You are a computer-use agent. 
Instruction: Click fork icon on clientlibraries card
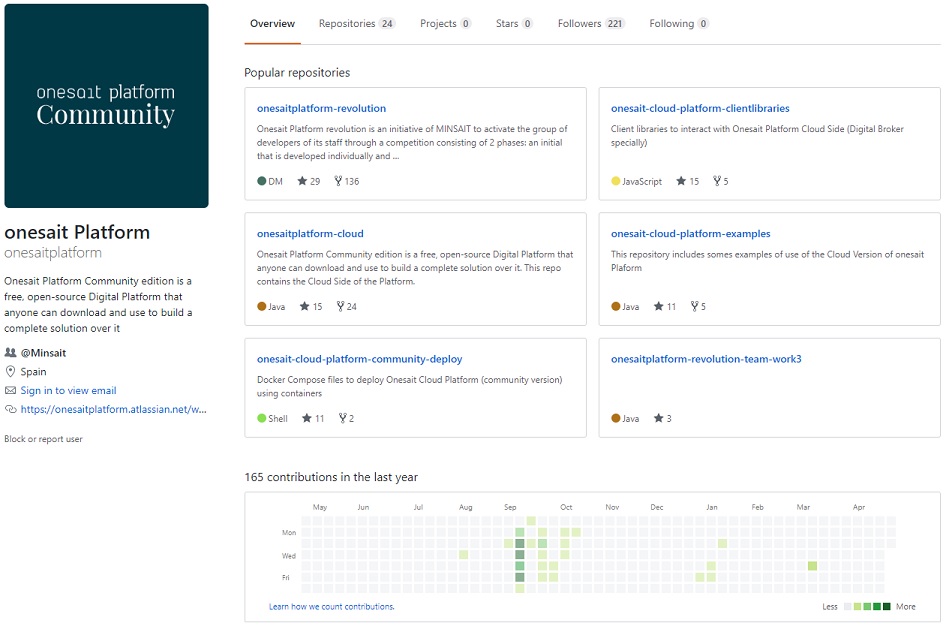point(717,181)
